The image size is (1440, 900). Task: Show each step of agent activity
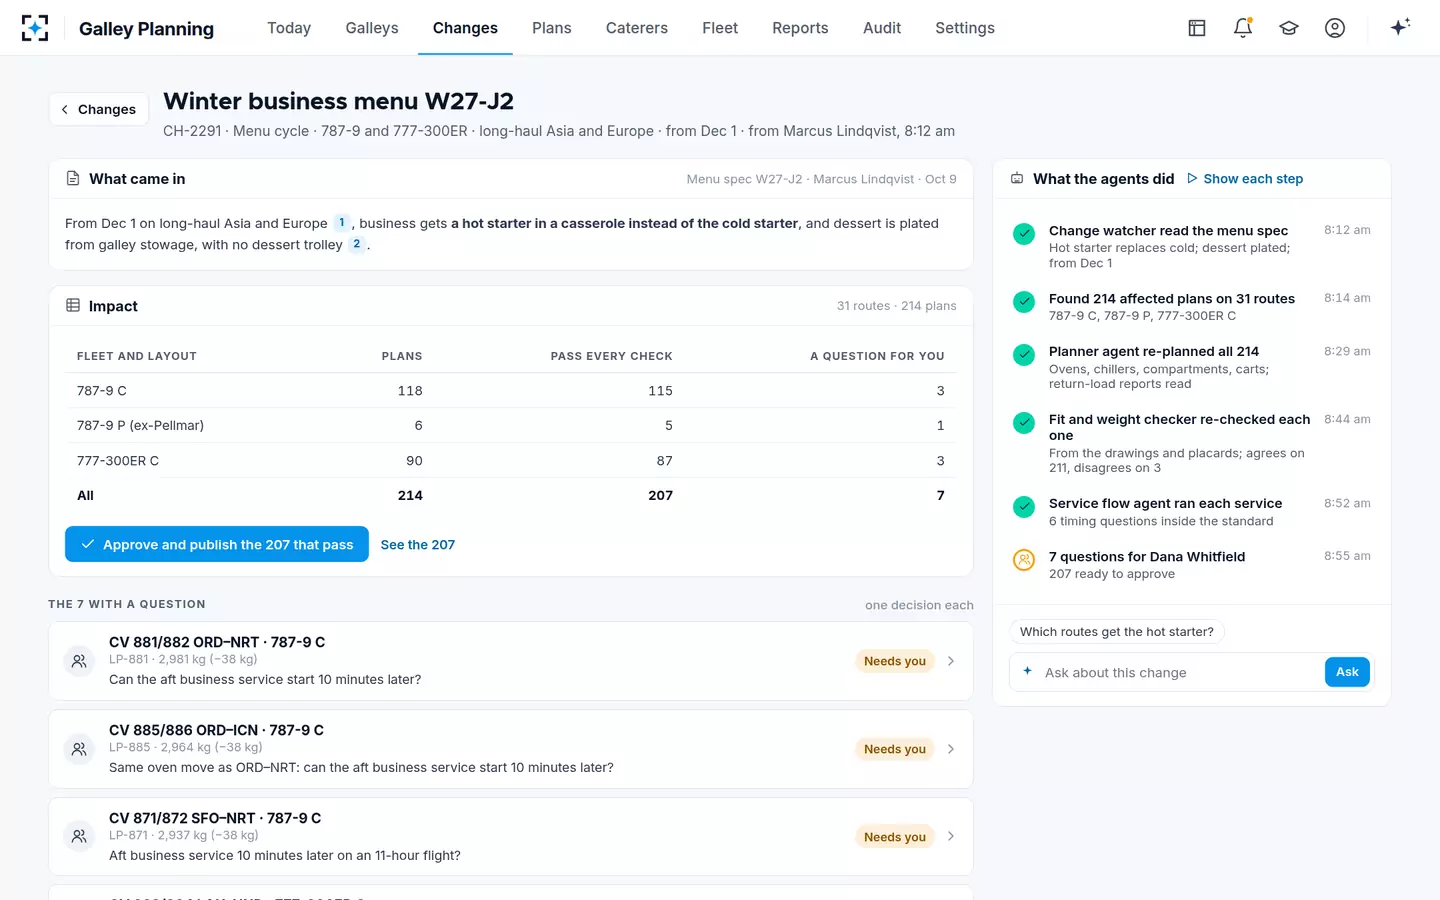[x=1245, y=179]
